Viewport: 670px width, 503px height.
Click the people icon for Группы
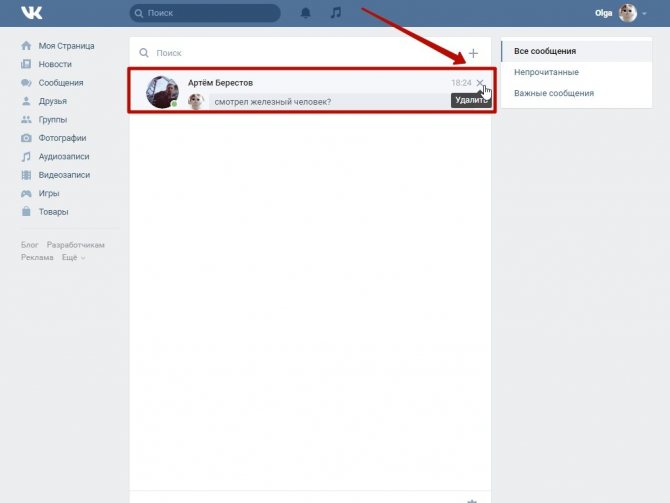[26, 120]
